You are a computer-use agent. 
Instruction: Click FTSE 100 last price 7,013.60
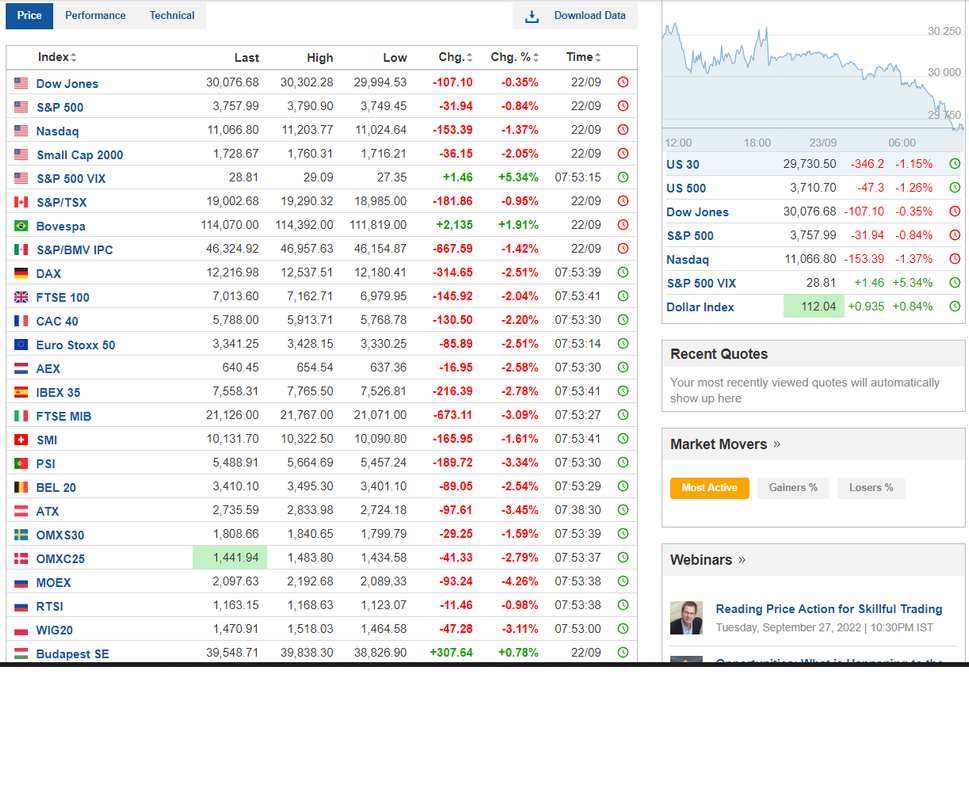tap(235, 296)
